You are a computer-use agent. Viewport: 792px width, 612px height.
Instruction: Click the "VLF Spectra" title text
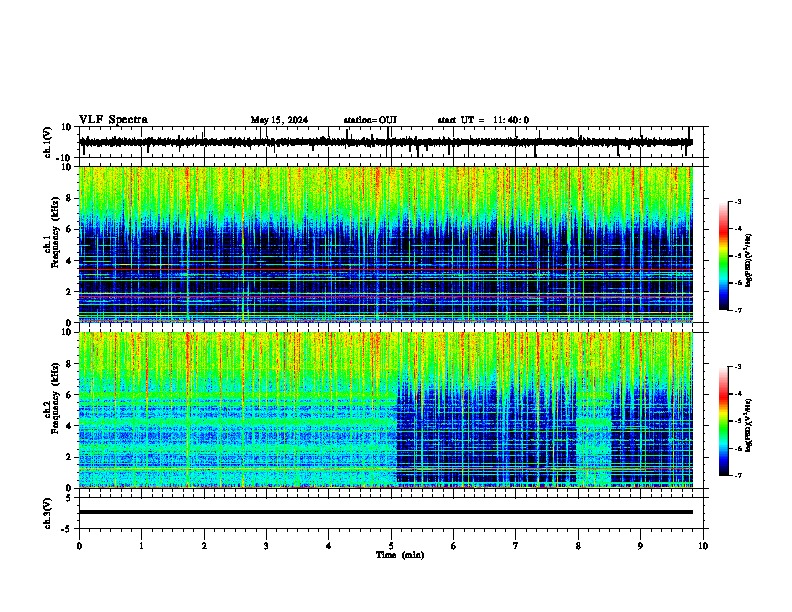click(x=113, y=120)
